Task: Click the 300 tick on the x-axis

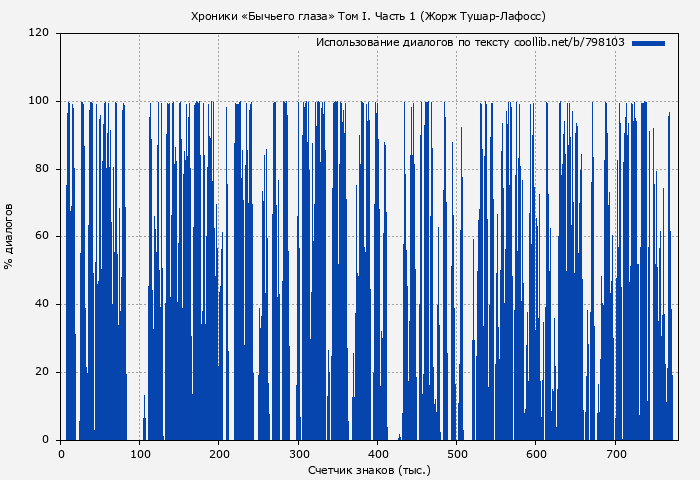Action: (x=298, y=454)
